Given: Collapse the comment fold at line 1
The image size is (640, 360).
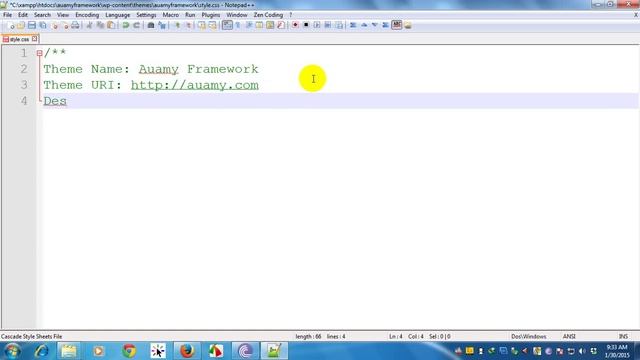Looking at the screenshot, I should pos(40,53).
